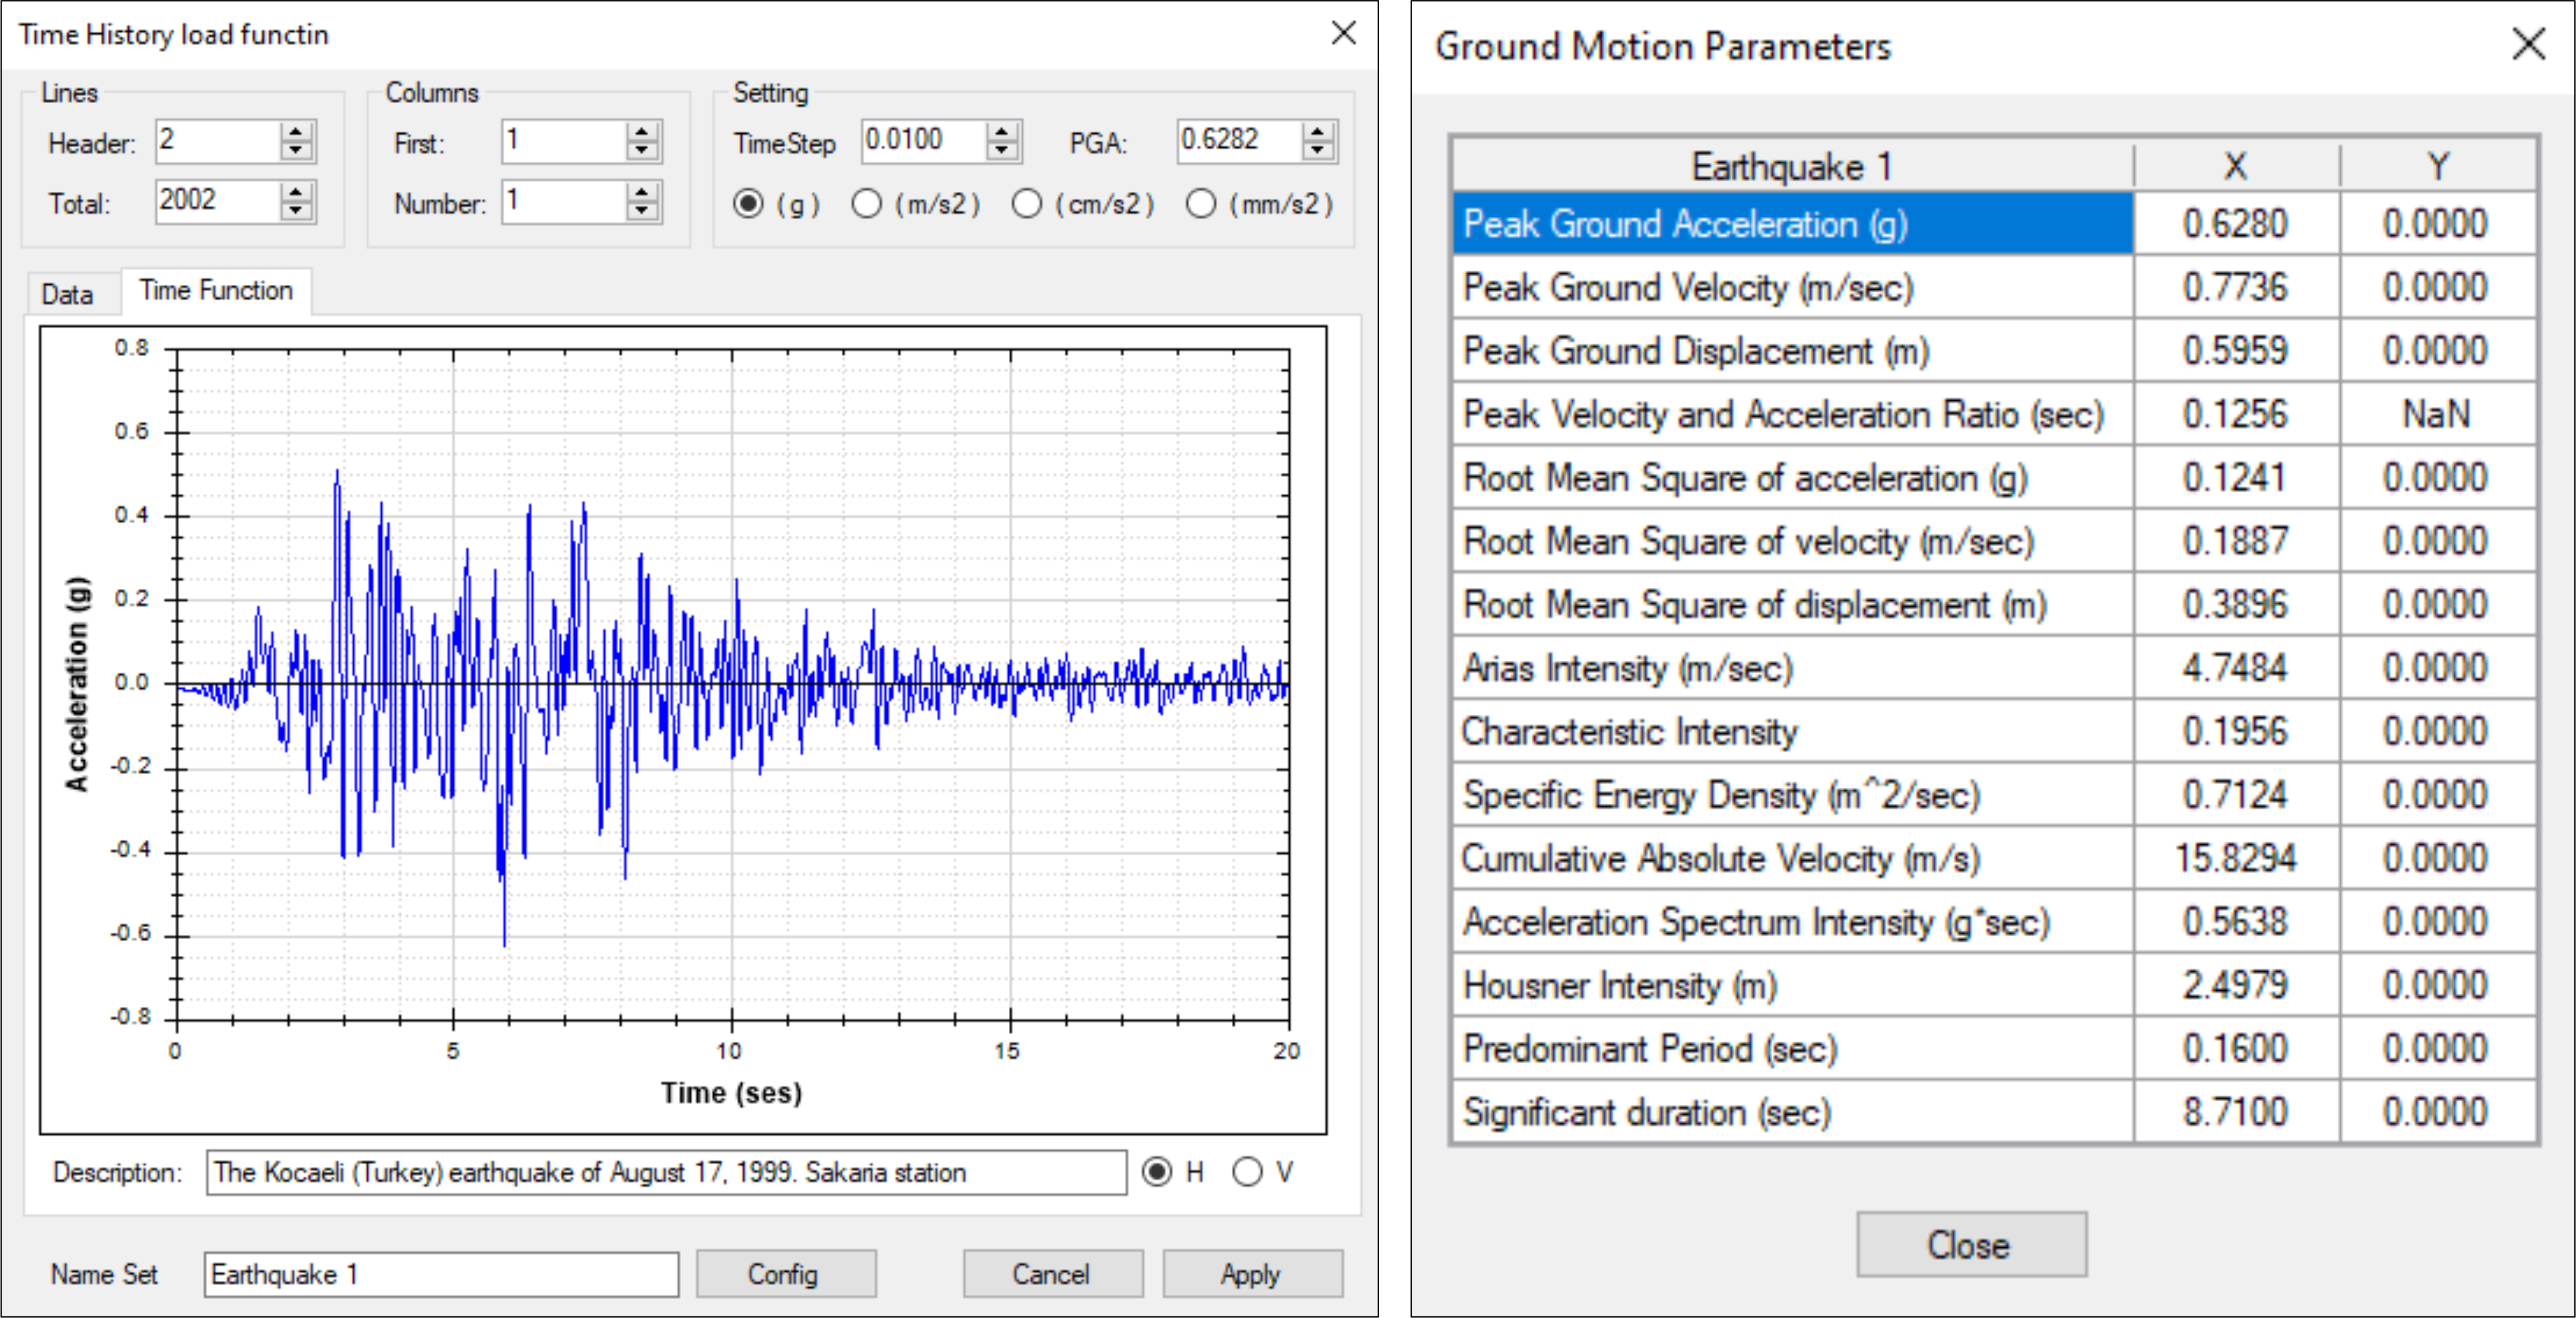Close the Ground Motion Parameters dialog button
Screen dimensions: 2576x1318
coord(1971,1245)
